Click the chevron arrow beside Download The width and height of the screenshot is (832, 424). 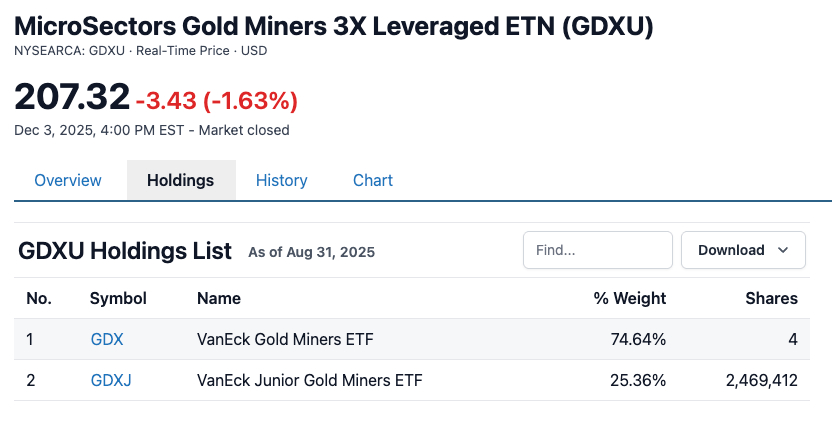tap(782, 250)
